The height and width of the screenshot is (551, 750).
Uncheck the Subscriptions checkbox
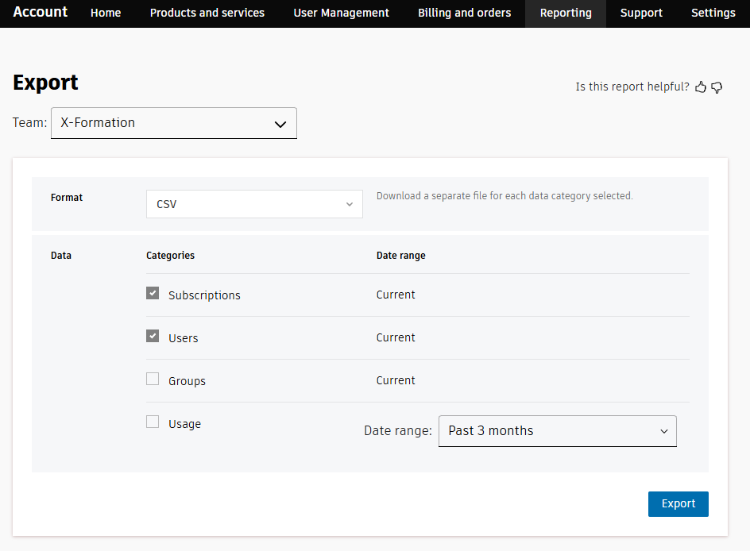click(153, 294)
